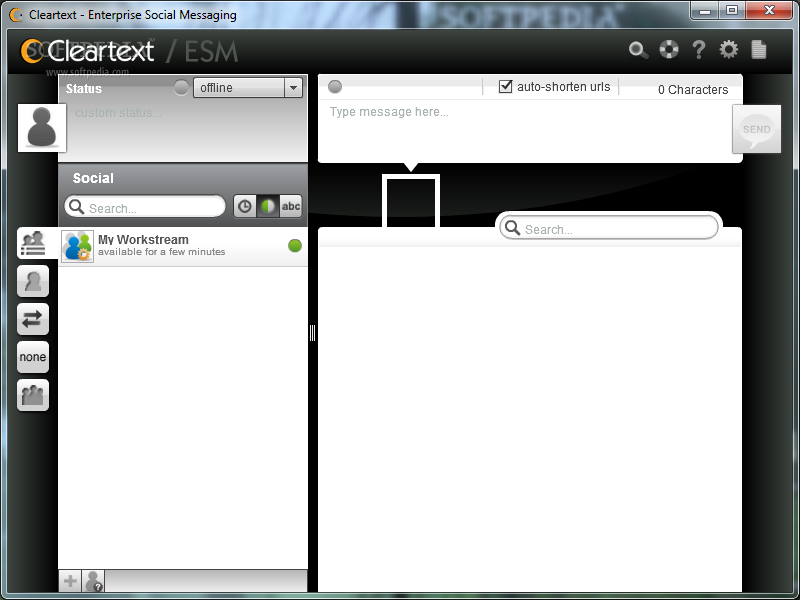Click the plus add button at bottom
The height and width of the screenshot is (600, 800).
pos(70,581)
